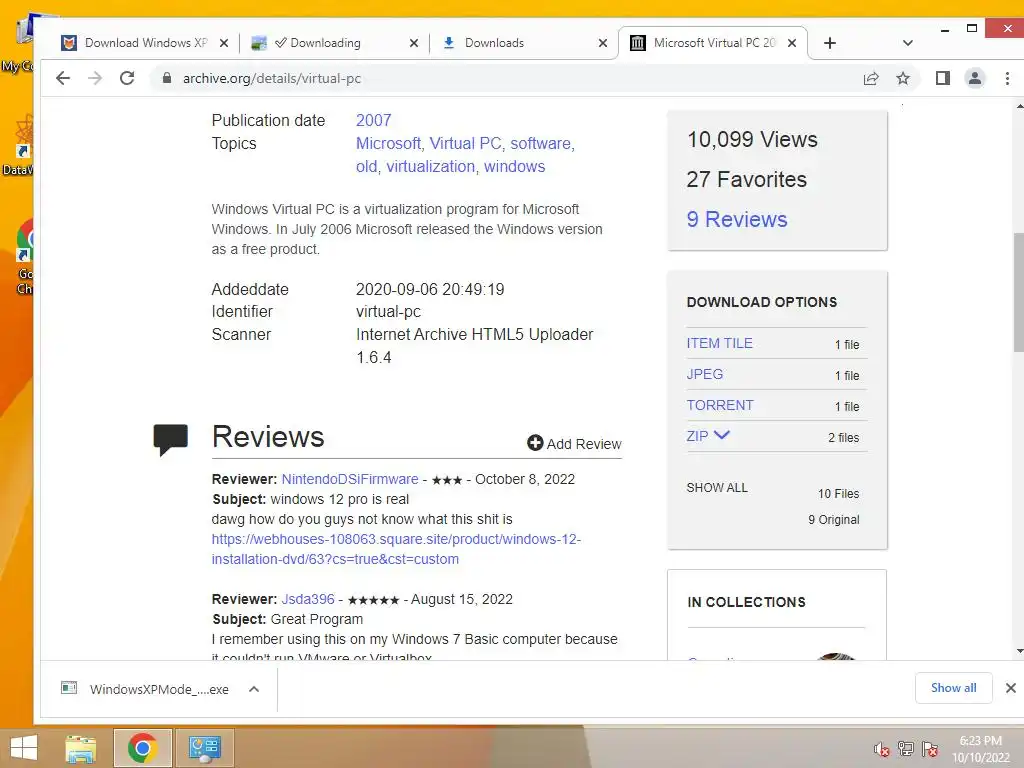Image resolution: width=1024 pixels, height=768 pixels.
Task: Go back to the previous page
Action: [x=63, y=78]
